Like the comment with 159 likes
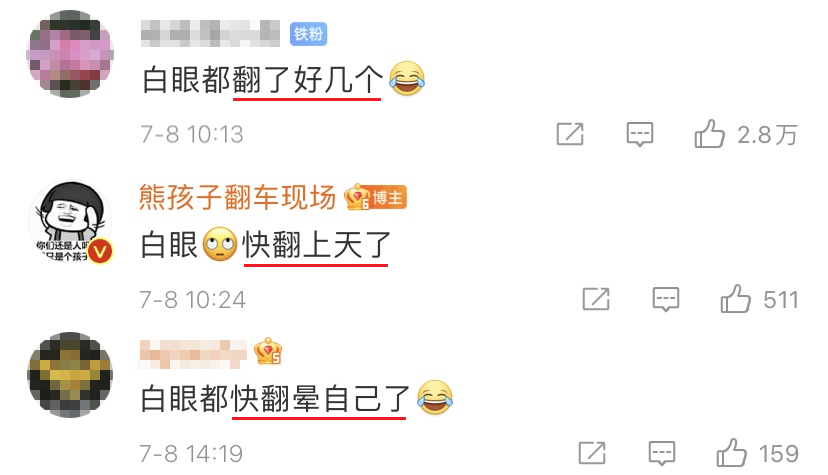 click(x=731, y=453)
